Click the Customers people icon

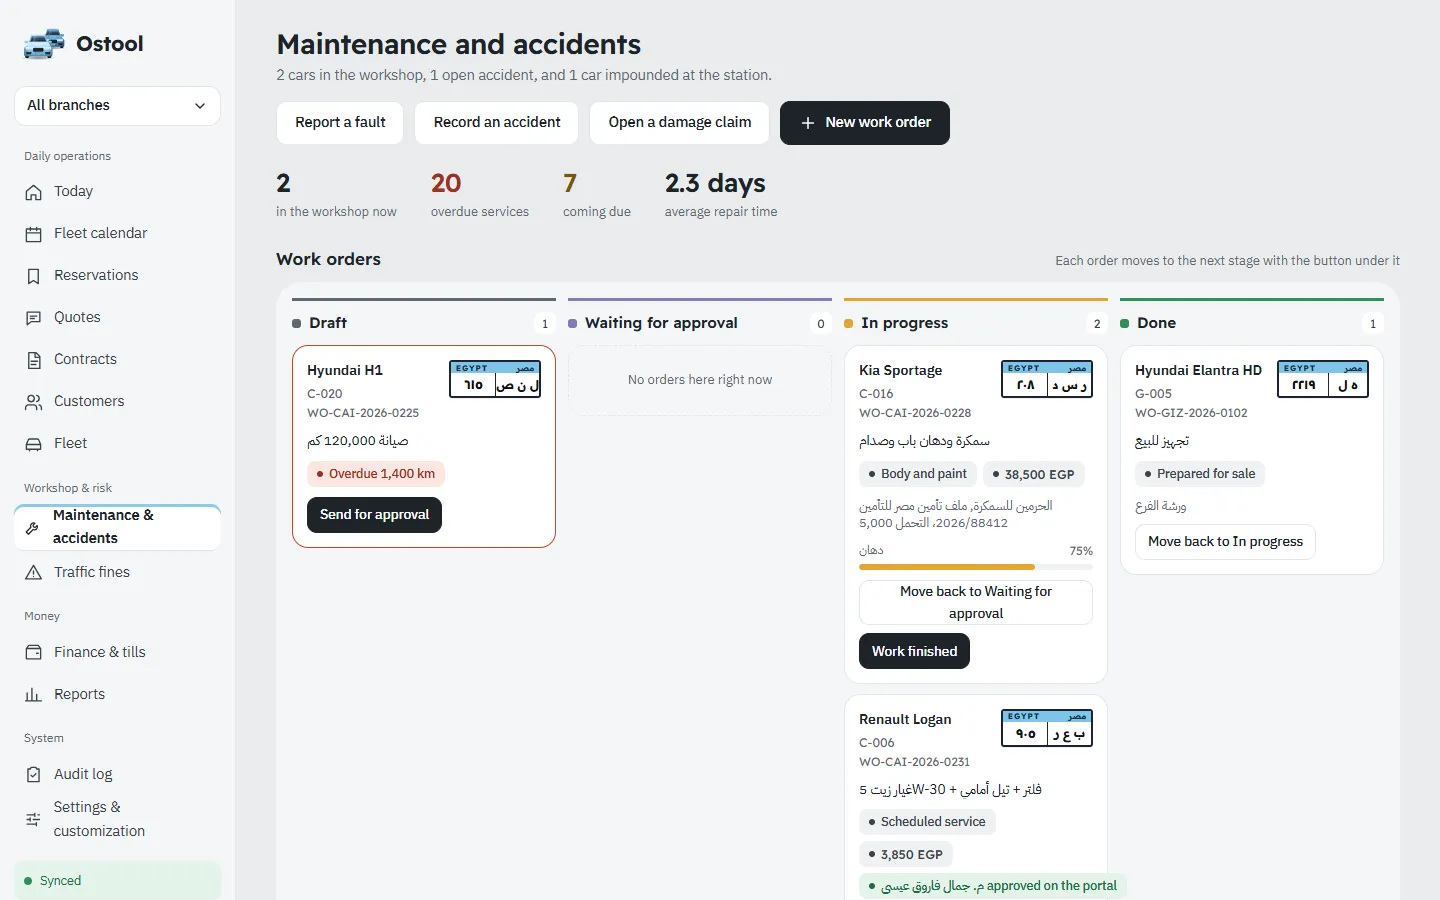(34, 402)
